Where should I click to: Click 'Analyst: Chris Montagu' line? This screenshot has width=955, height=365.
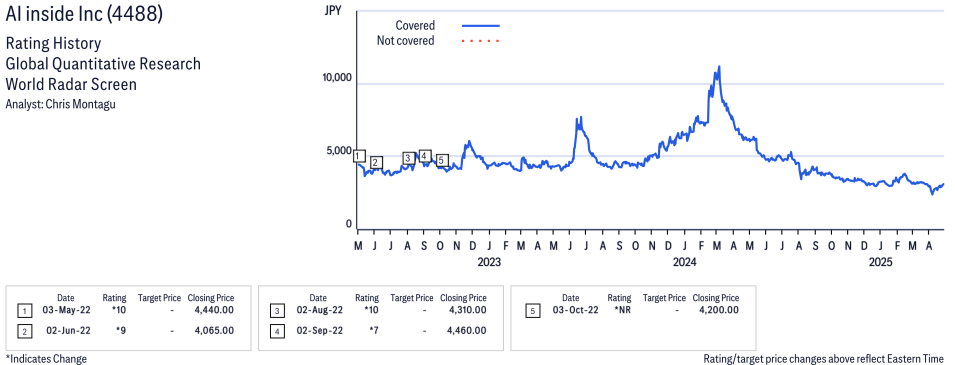tap(60, 104)
